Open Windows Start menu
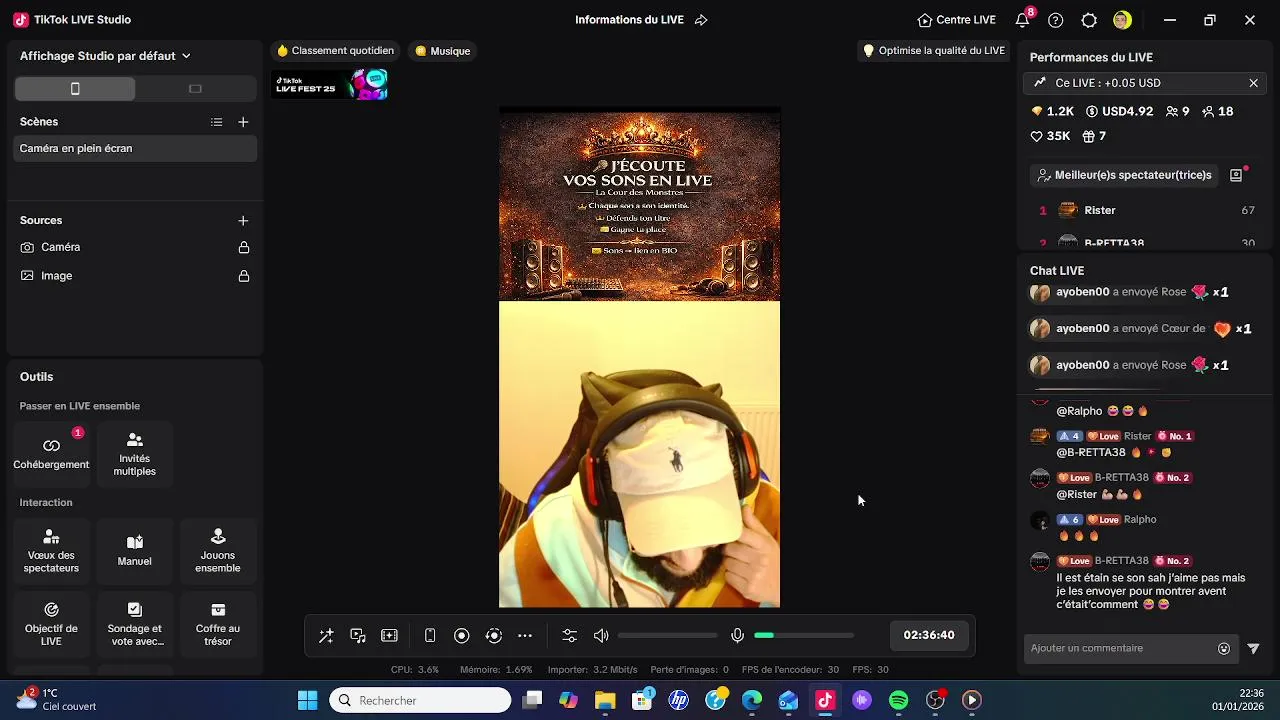1280x720 pixels. (307, 700)
